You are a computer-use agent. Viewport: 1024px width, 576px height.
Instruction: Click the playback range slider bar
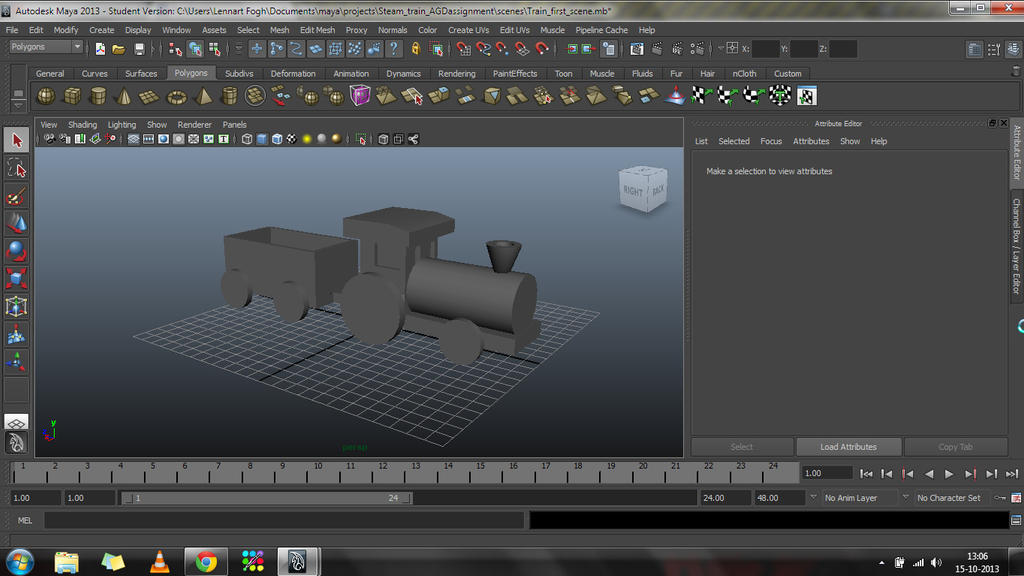268,498
